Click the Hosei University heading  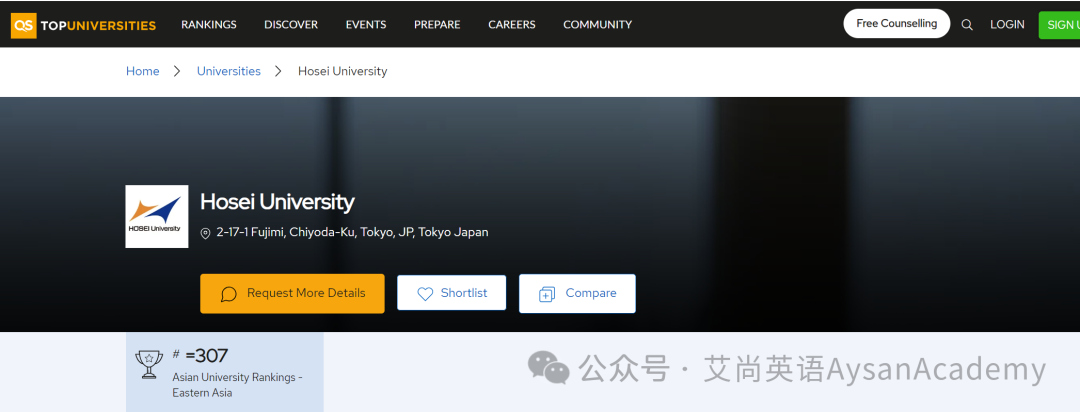[277, 202]
